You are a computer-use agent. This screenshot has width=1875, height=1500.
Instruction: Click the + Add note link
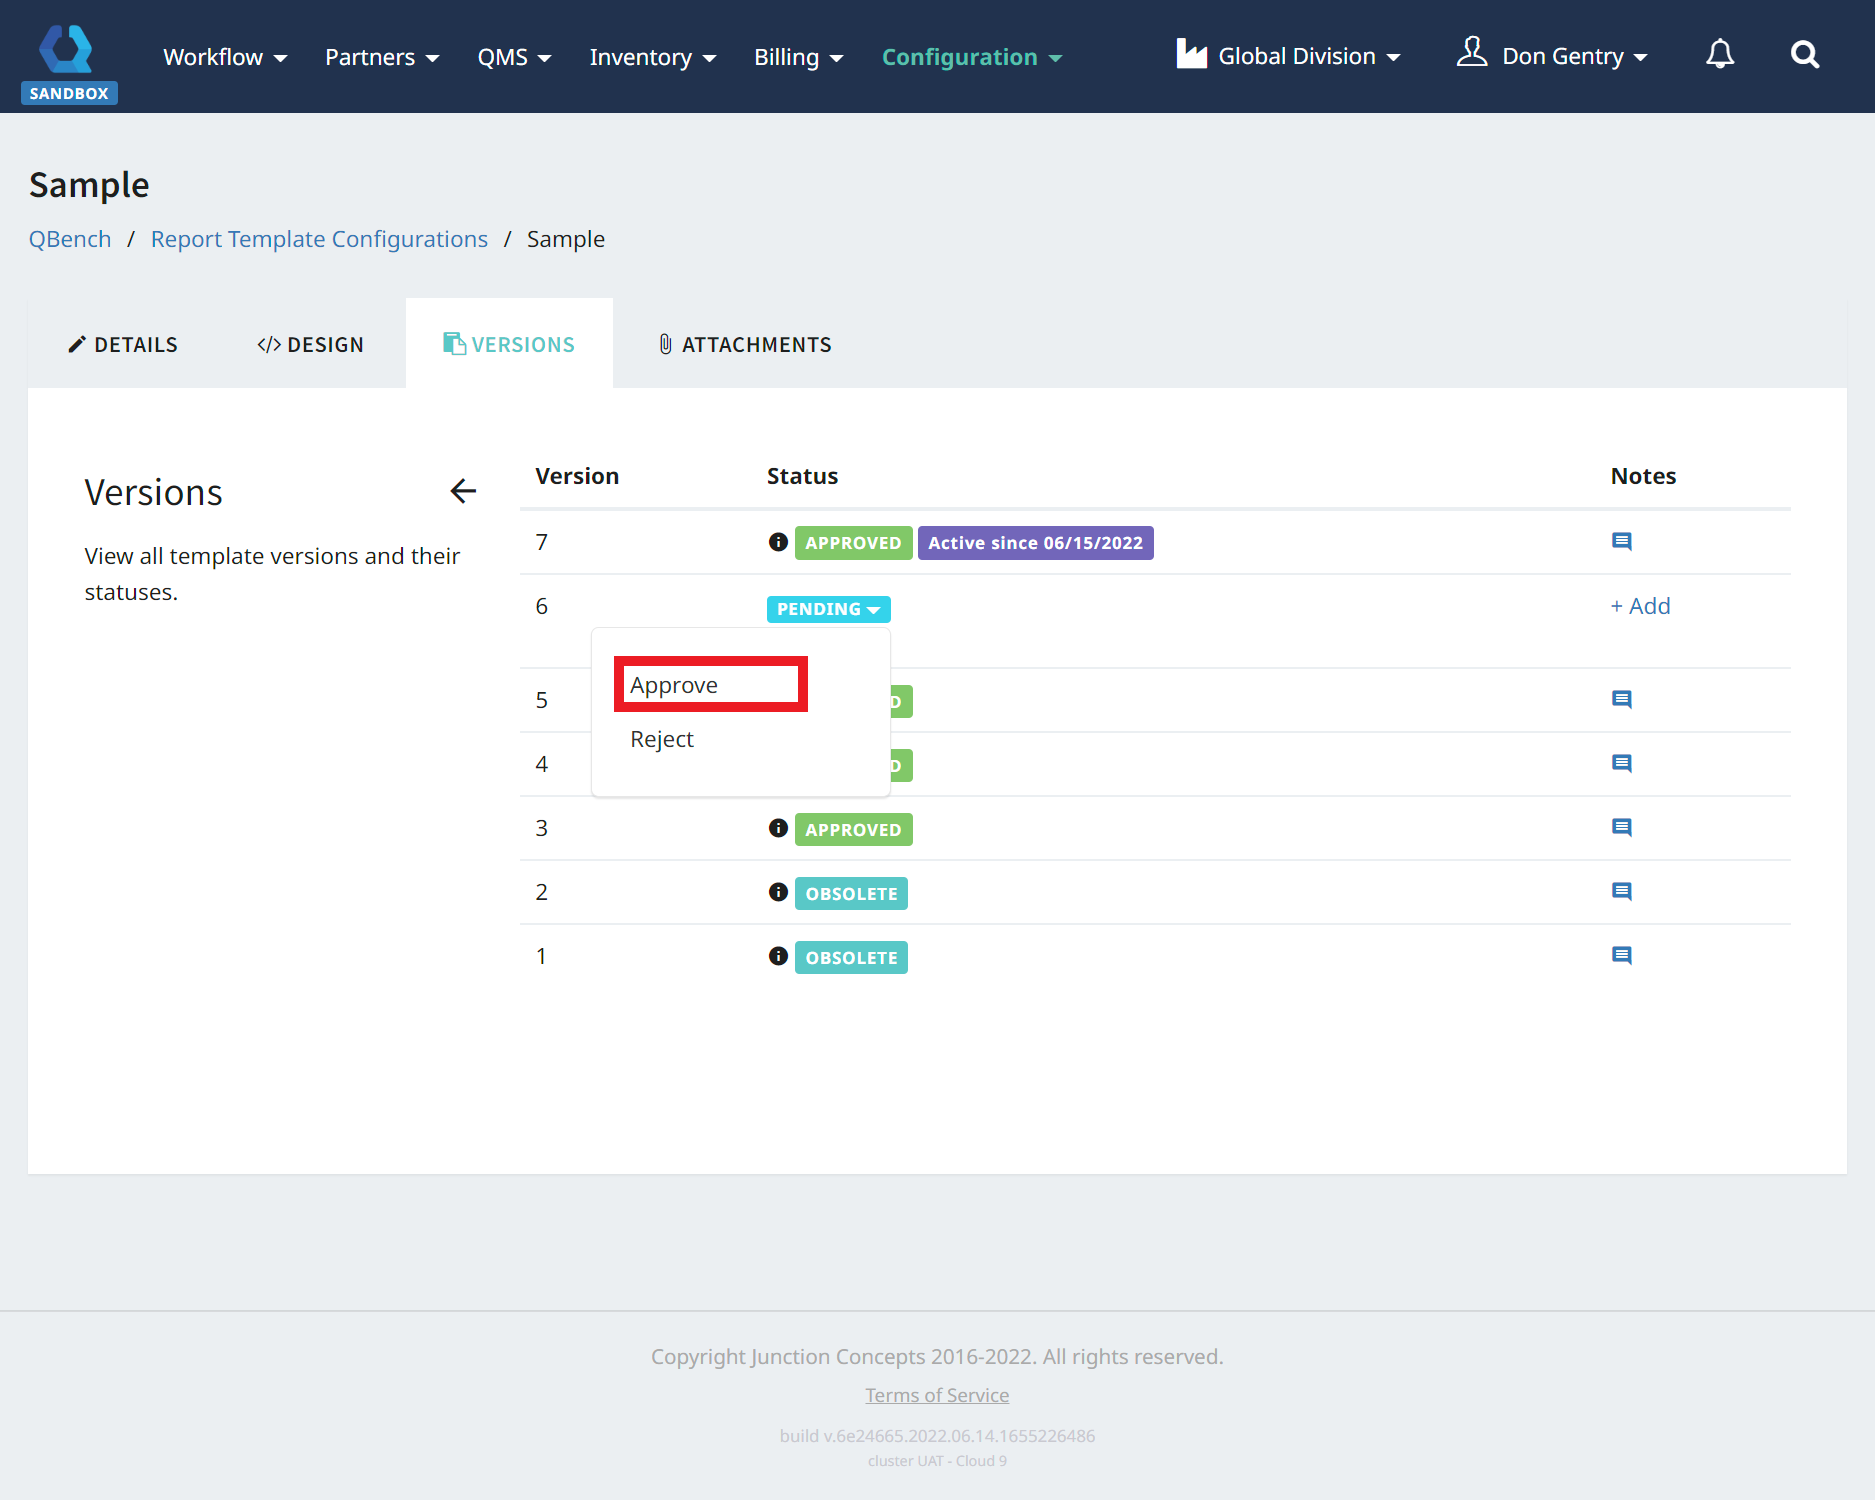click(x=1640, y=606)
